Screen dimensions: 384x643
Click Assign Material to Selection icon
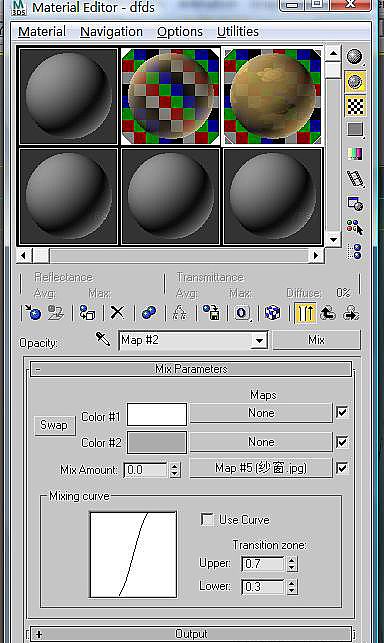pyautogui.click(x=87, y=313)
